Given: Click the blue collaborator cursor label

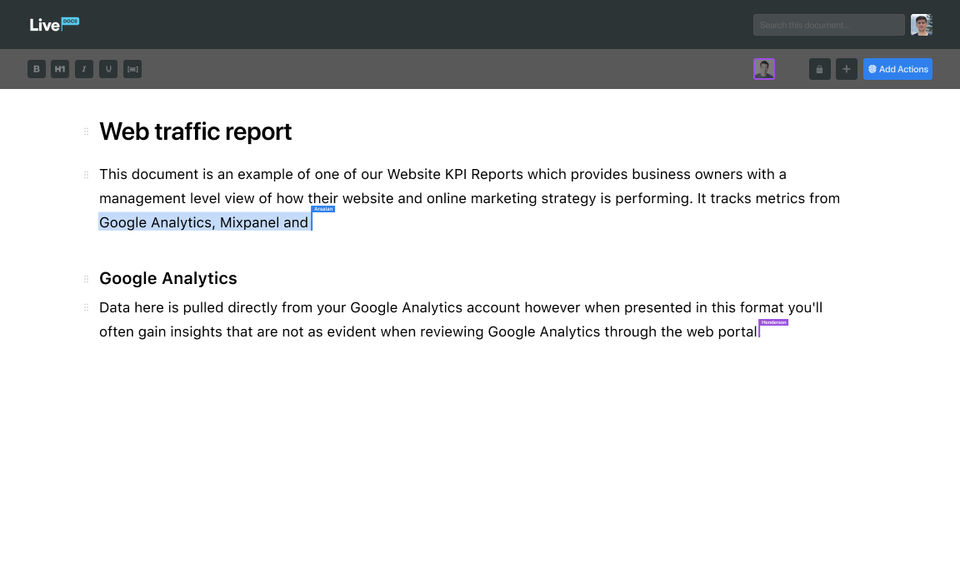Looking at the screenshot, I should pyautogui.click(x=323, y=210).
